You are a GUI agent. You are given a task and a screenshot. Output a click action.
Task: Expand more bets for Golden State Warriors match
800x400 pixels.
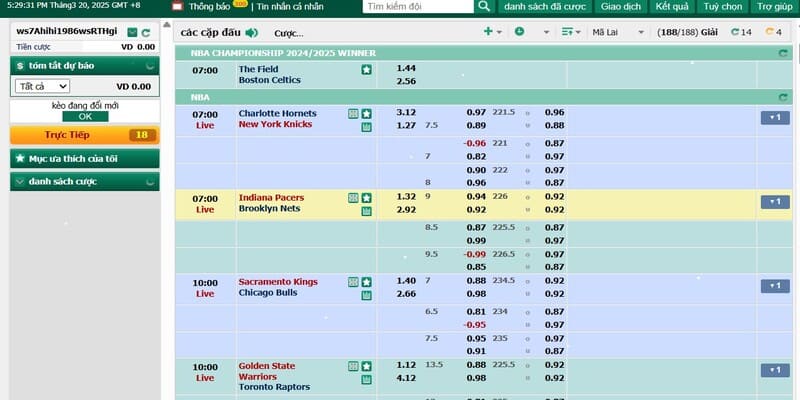click(775, 370)
